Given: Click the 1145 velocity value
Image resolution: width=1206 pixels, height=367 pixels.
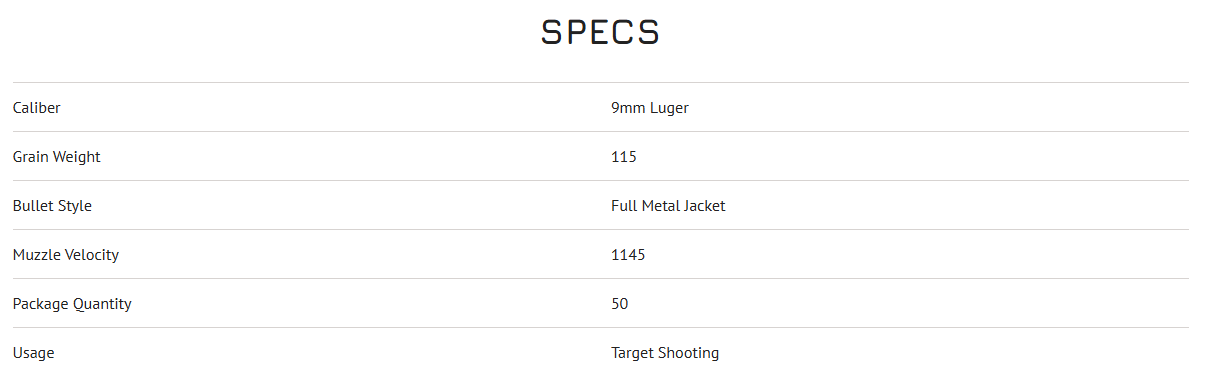Looking at the screenshot, I should pos(628,254).
